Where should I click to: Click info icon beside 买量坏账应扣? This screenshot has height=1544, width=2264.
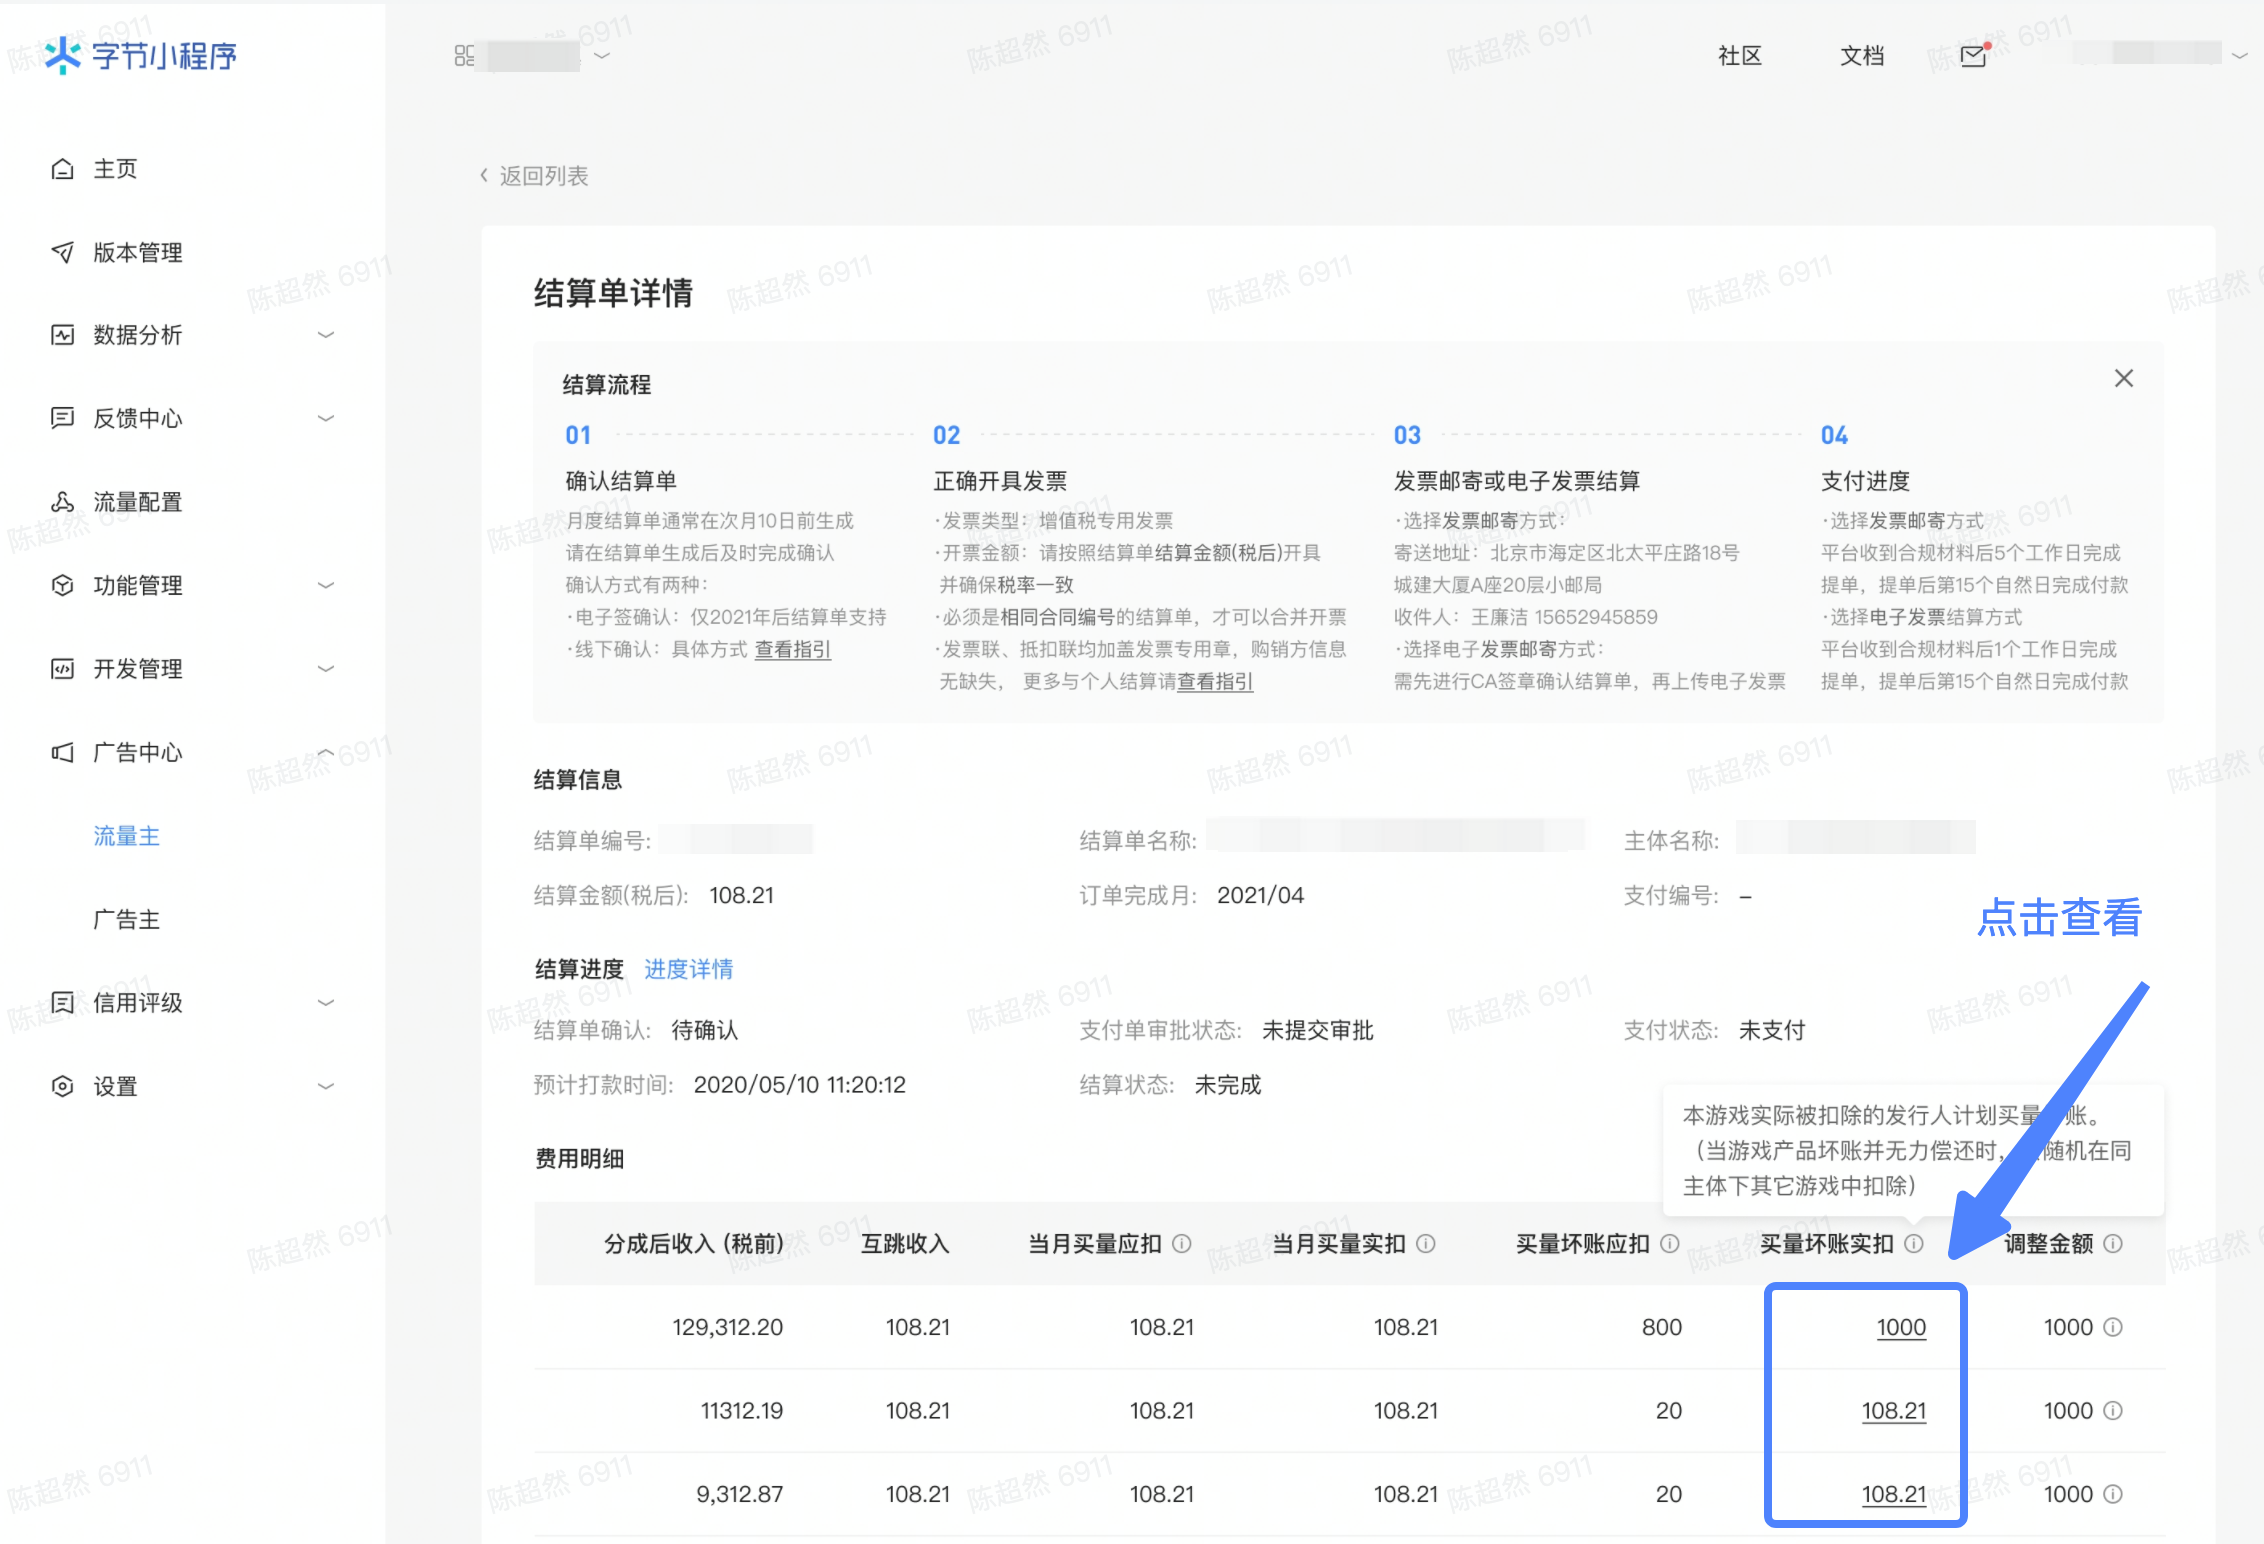point(1670,1243)
